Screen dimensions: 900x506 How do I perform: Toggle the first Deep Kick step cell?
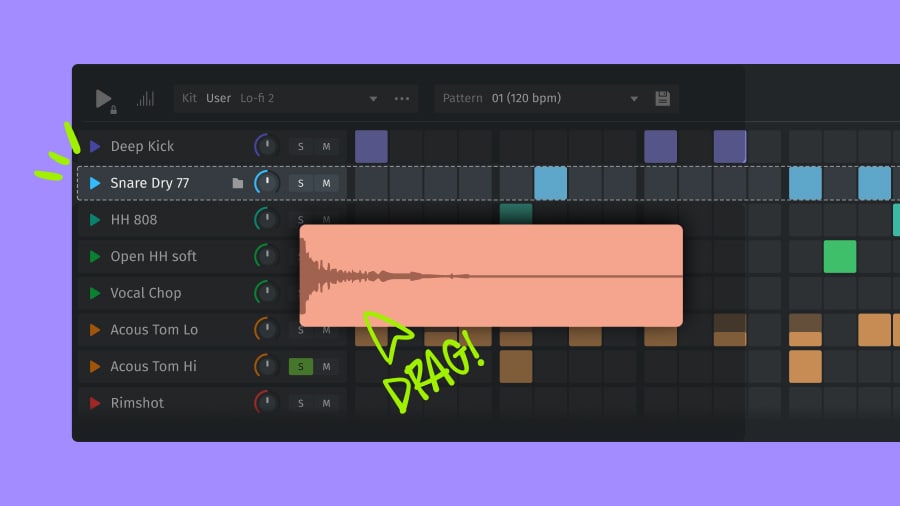(x=371, y=146)
